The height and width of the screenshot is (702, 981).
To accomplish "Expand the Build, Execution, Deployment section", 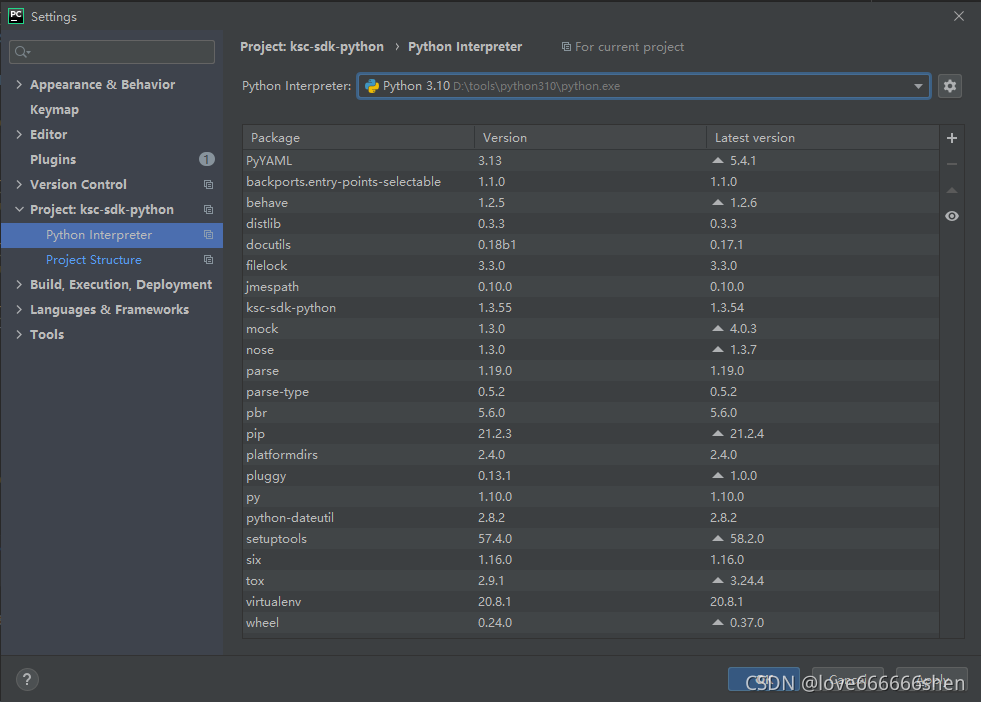I will [17, 284].
